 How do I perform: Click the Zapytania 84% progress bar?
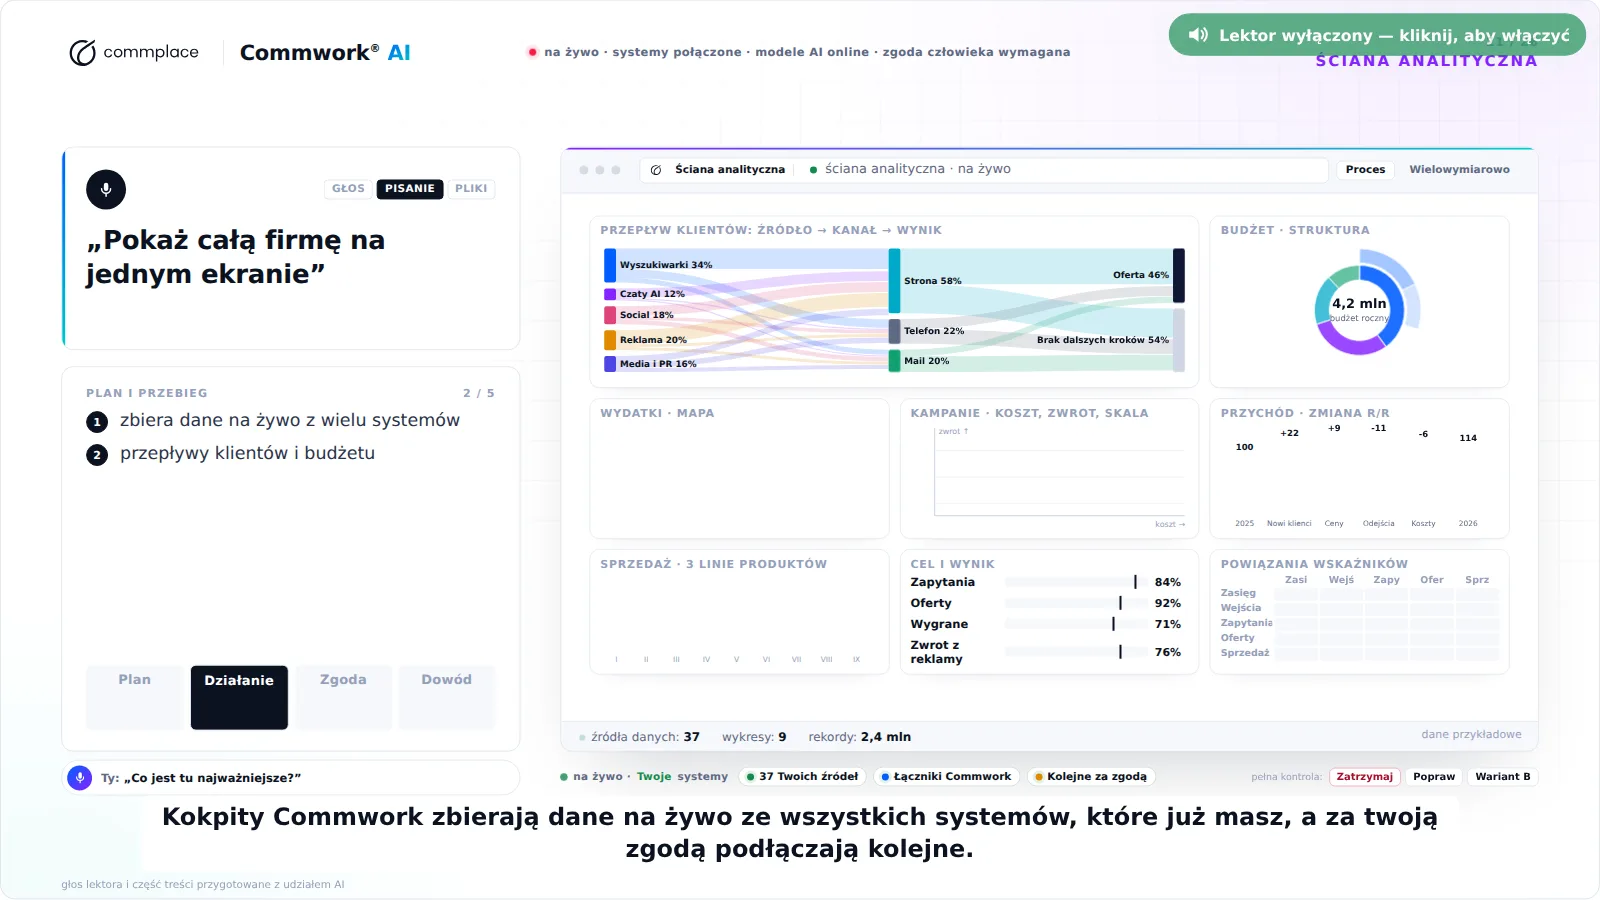click(x=1074, y=582)
